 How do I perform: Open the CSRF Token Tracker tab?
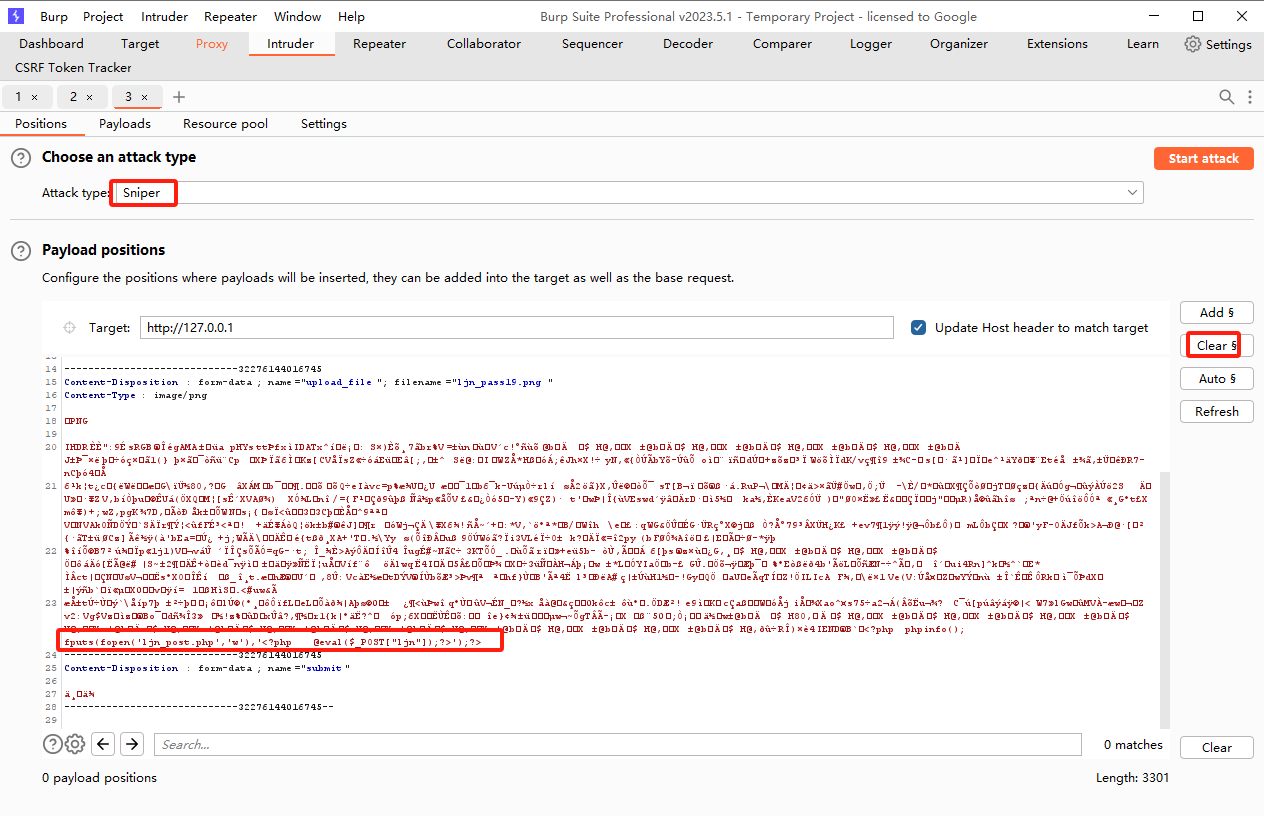tap(73, 68)
